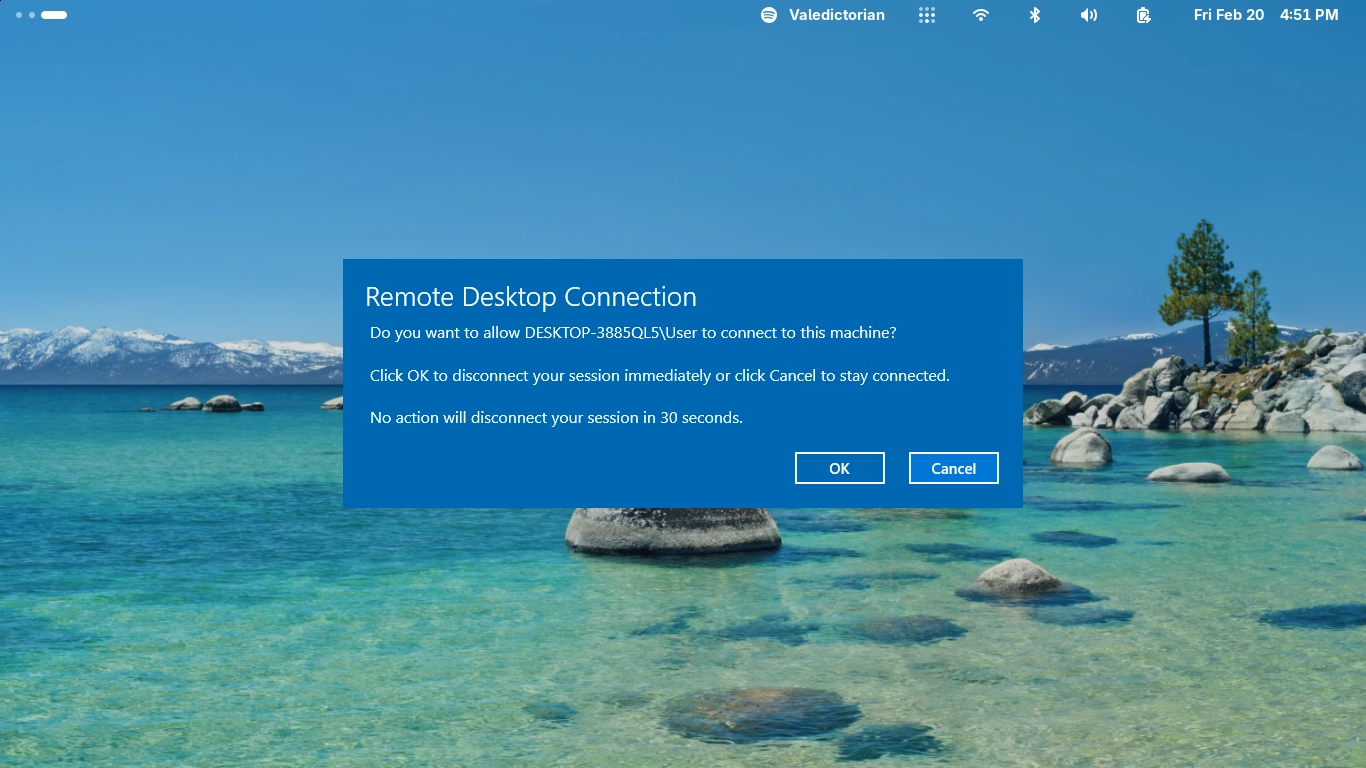
Task: Select the second workspace dot
Action: pos(32,15)
